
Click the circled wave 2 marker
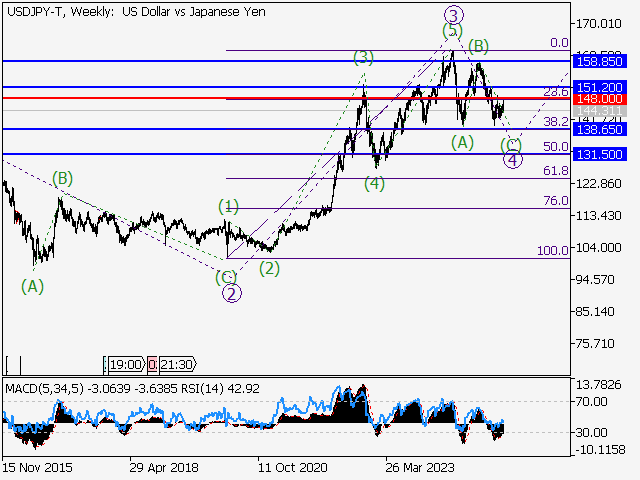coord(230,293)
